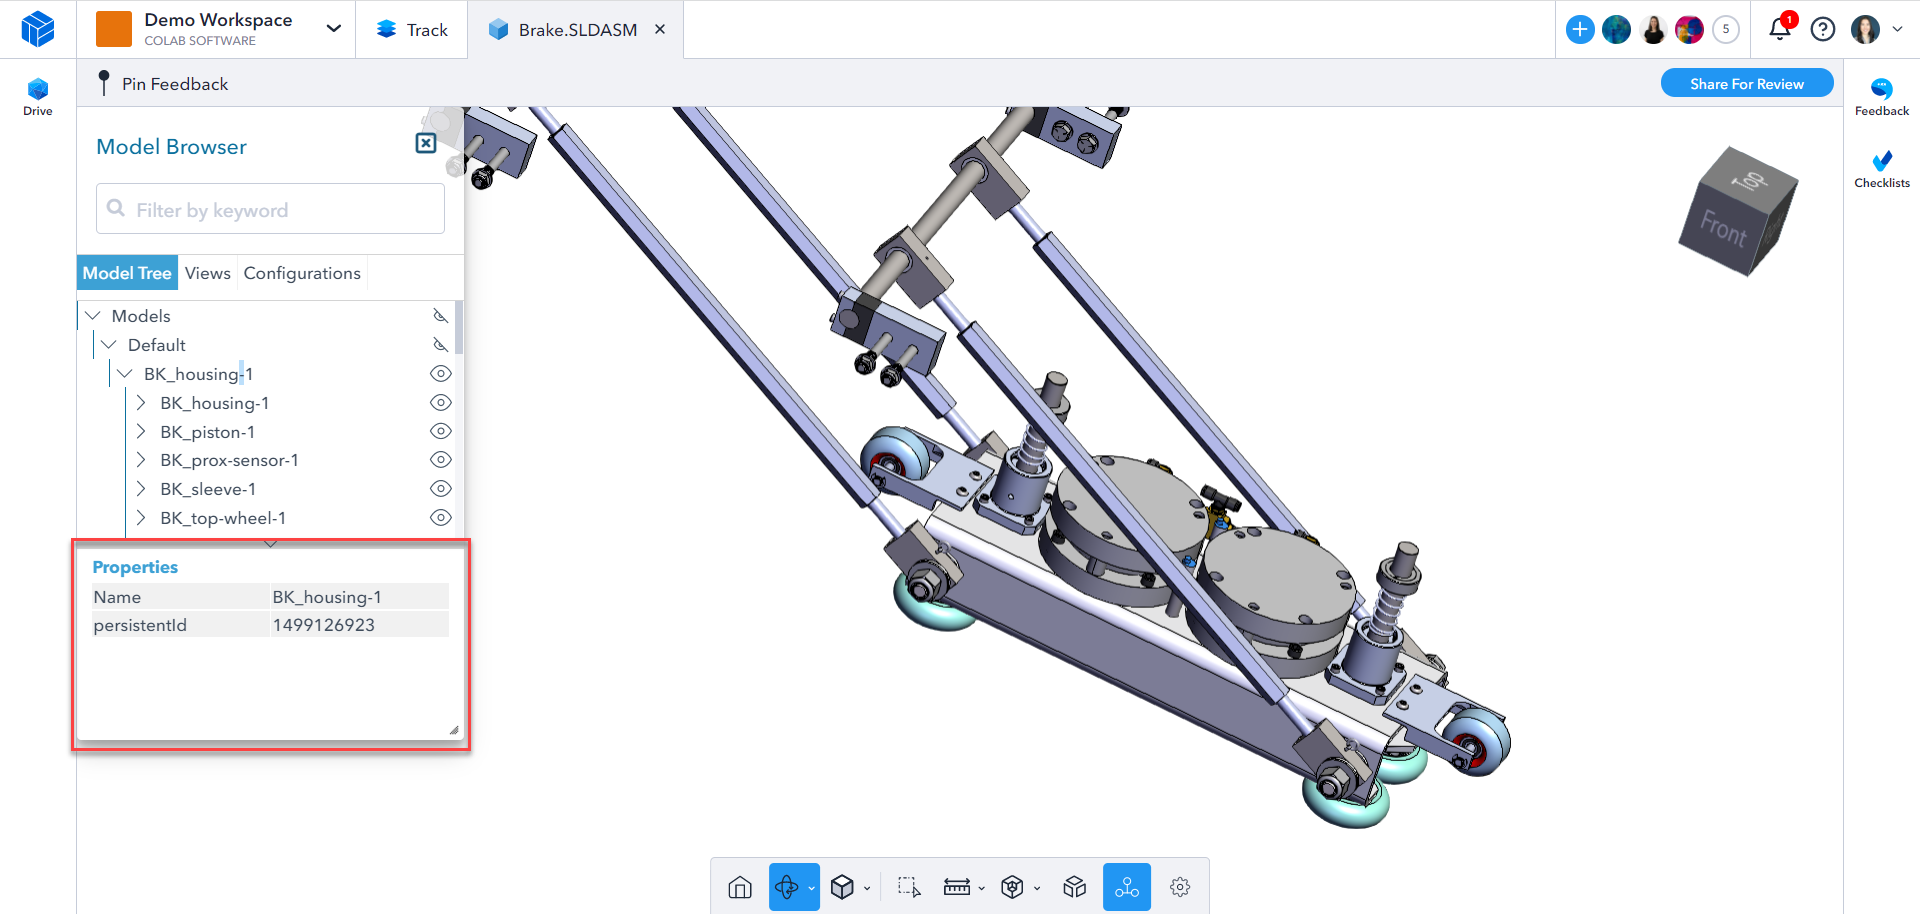Select BK_sleeve-1 in the model tree
Image resolution: width=1920 pixels, height=914 pixels.
click(x=208, y=489)
